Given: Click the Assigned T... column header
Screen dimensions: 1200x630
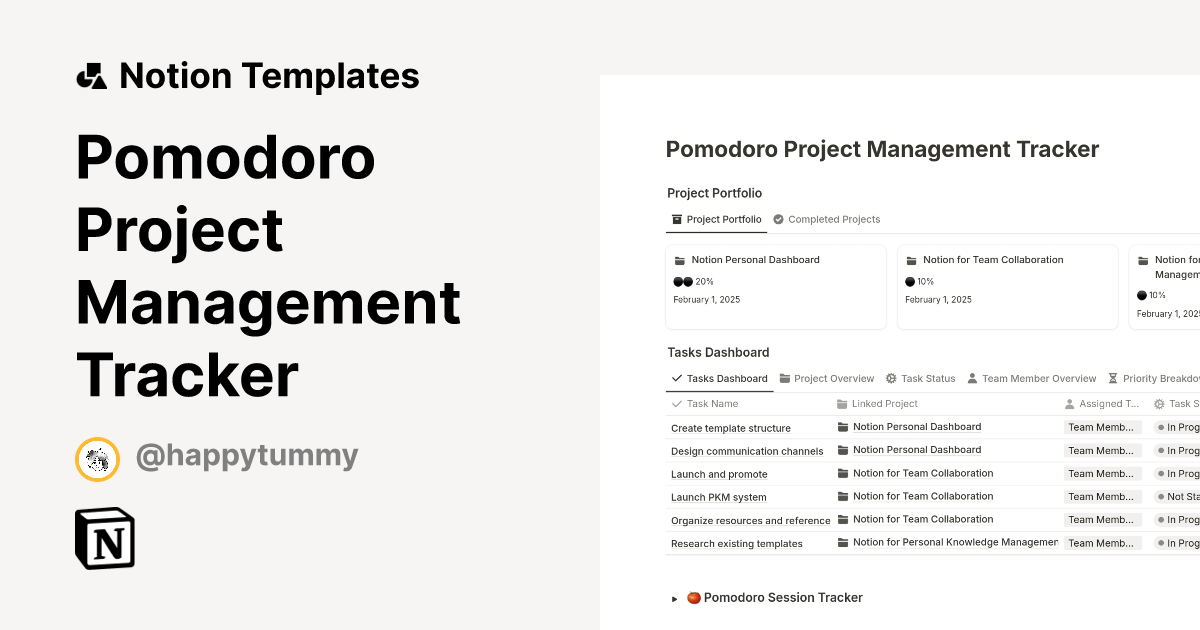Looking at the screenshot, I should [1103, 403].
